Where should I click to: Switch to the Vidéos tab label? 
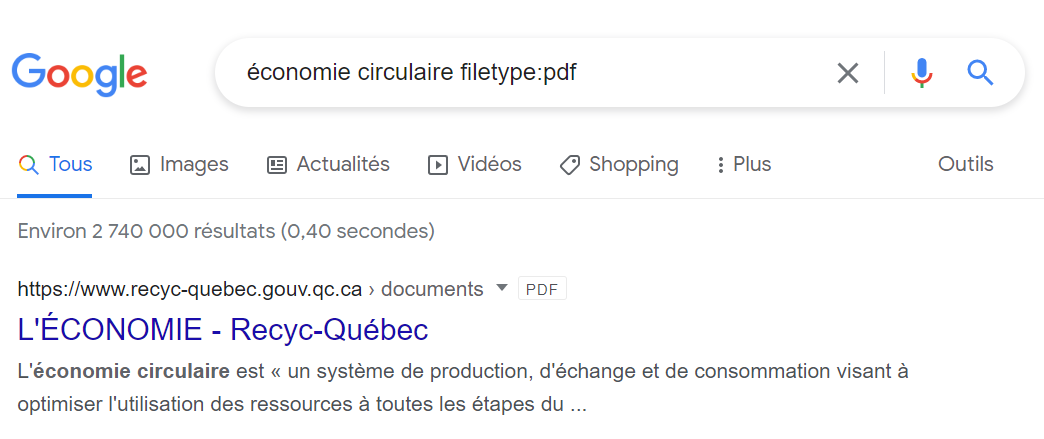[489, 164]
